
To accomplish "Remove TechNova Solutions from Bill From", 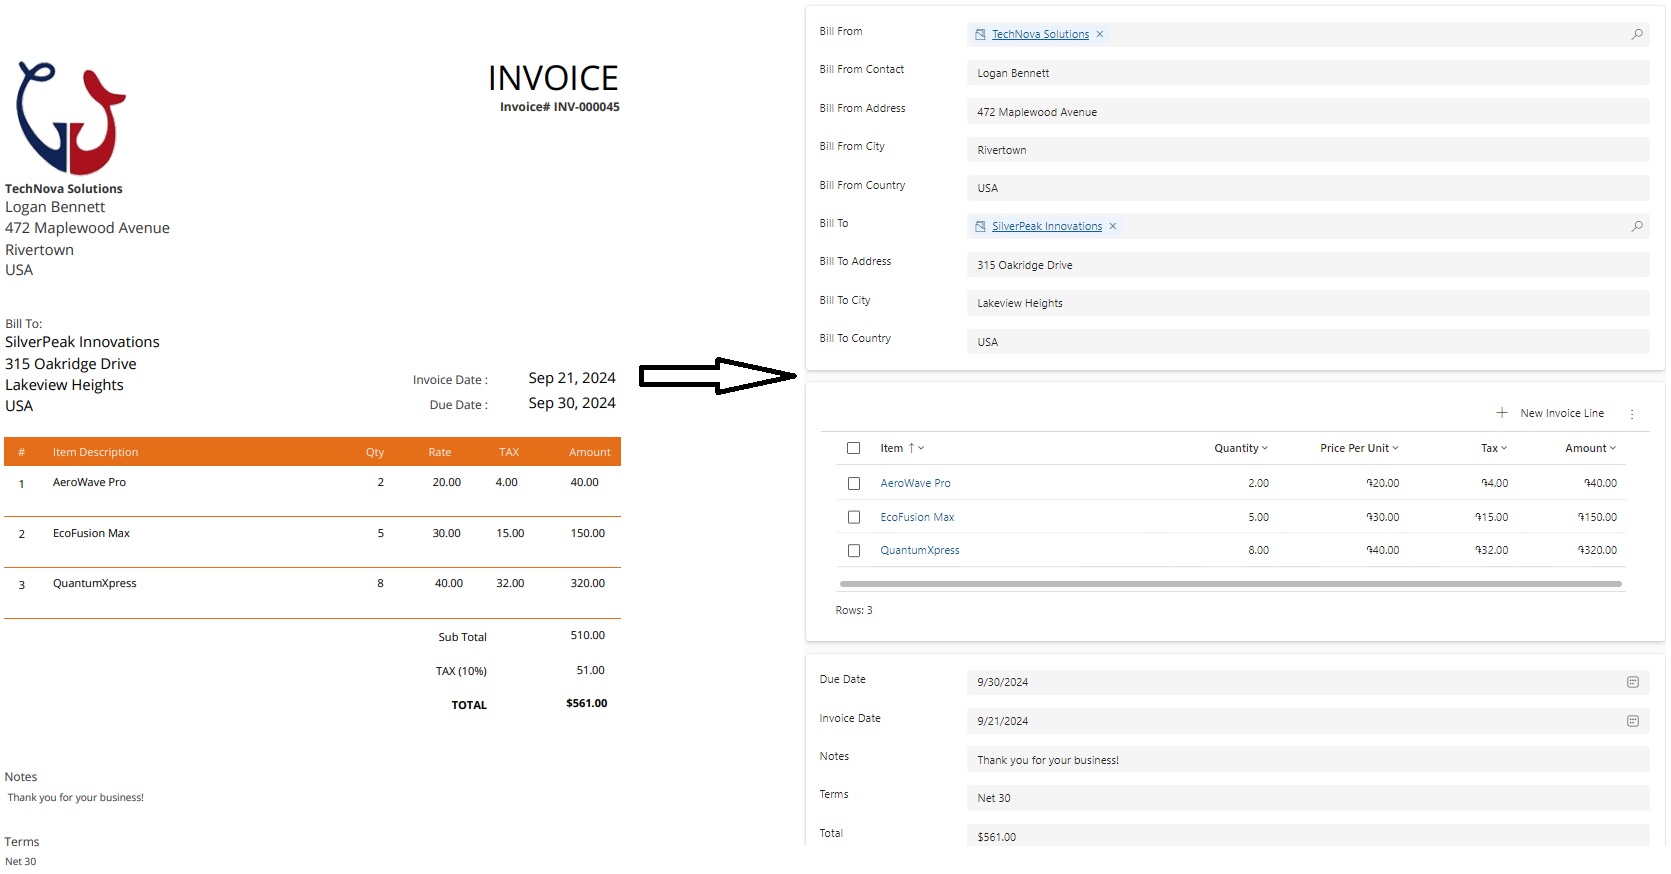I will point(1100,34).
